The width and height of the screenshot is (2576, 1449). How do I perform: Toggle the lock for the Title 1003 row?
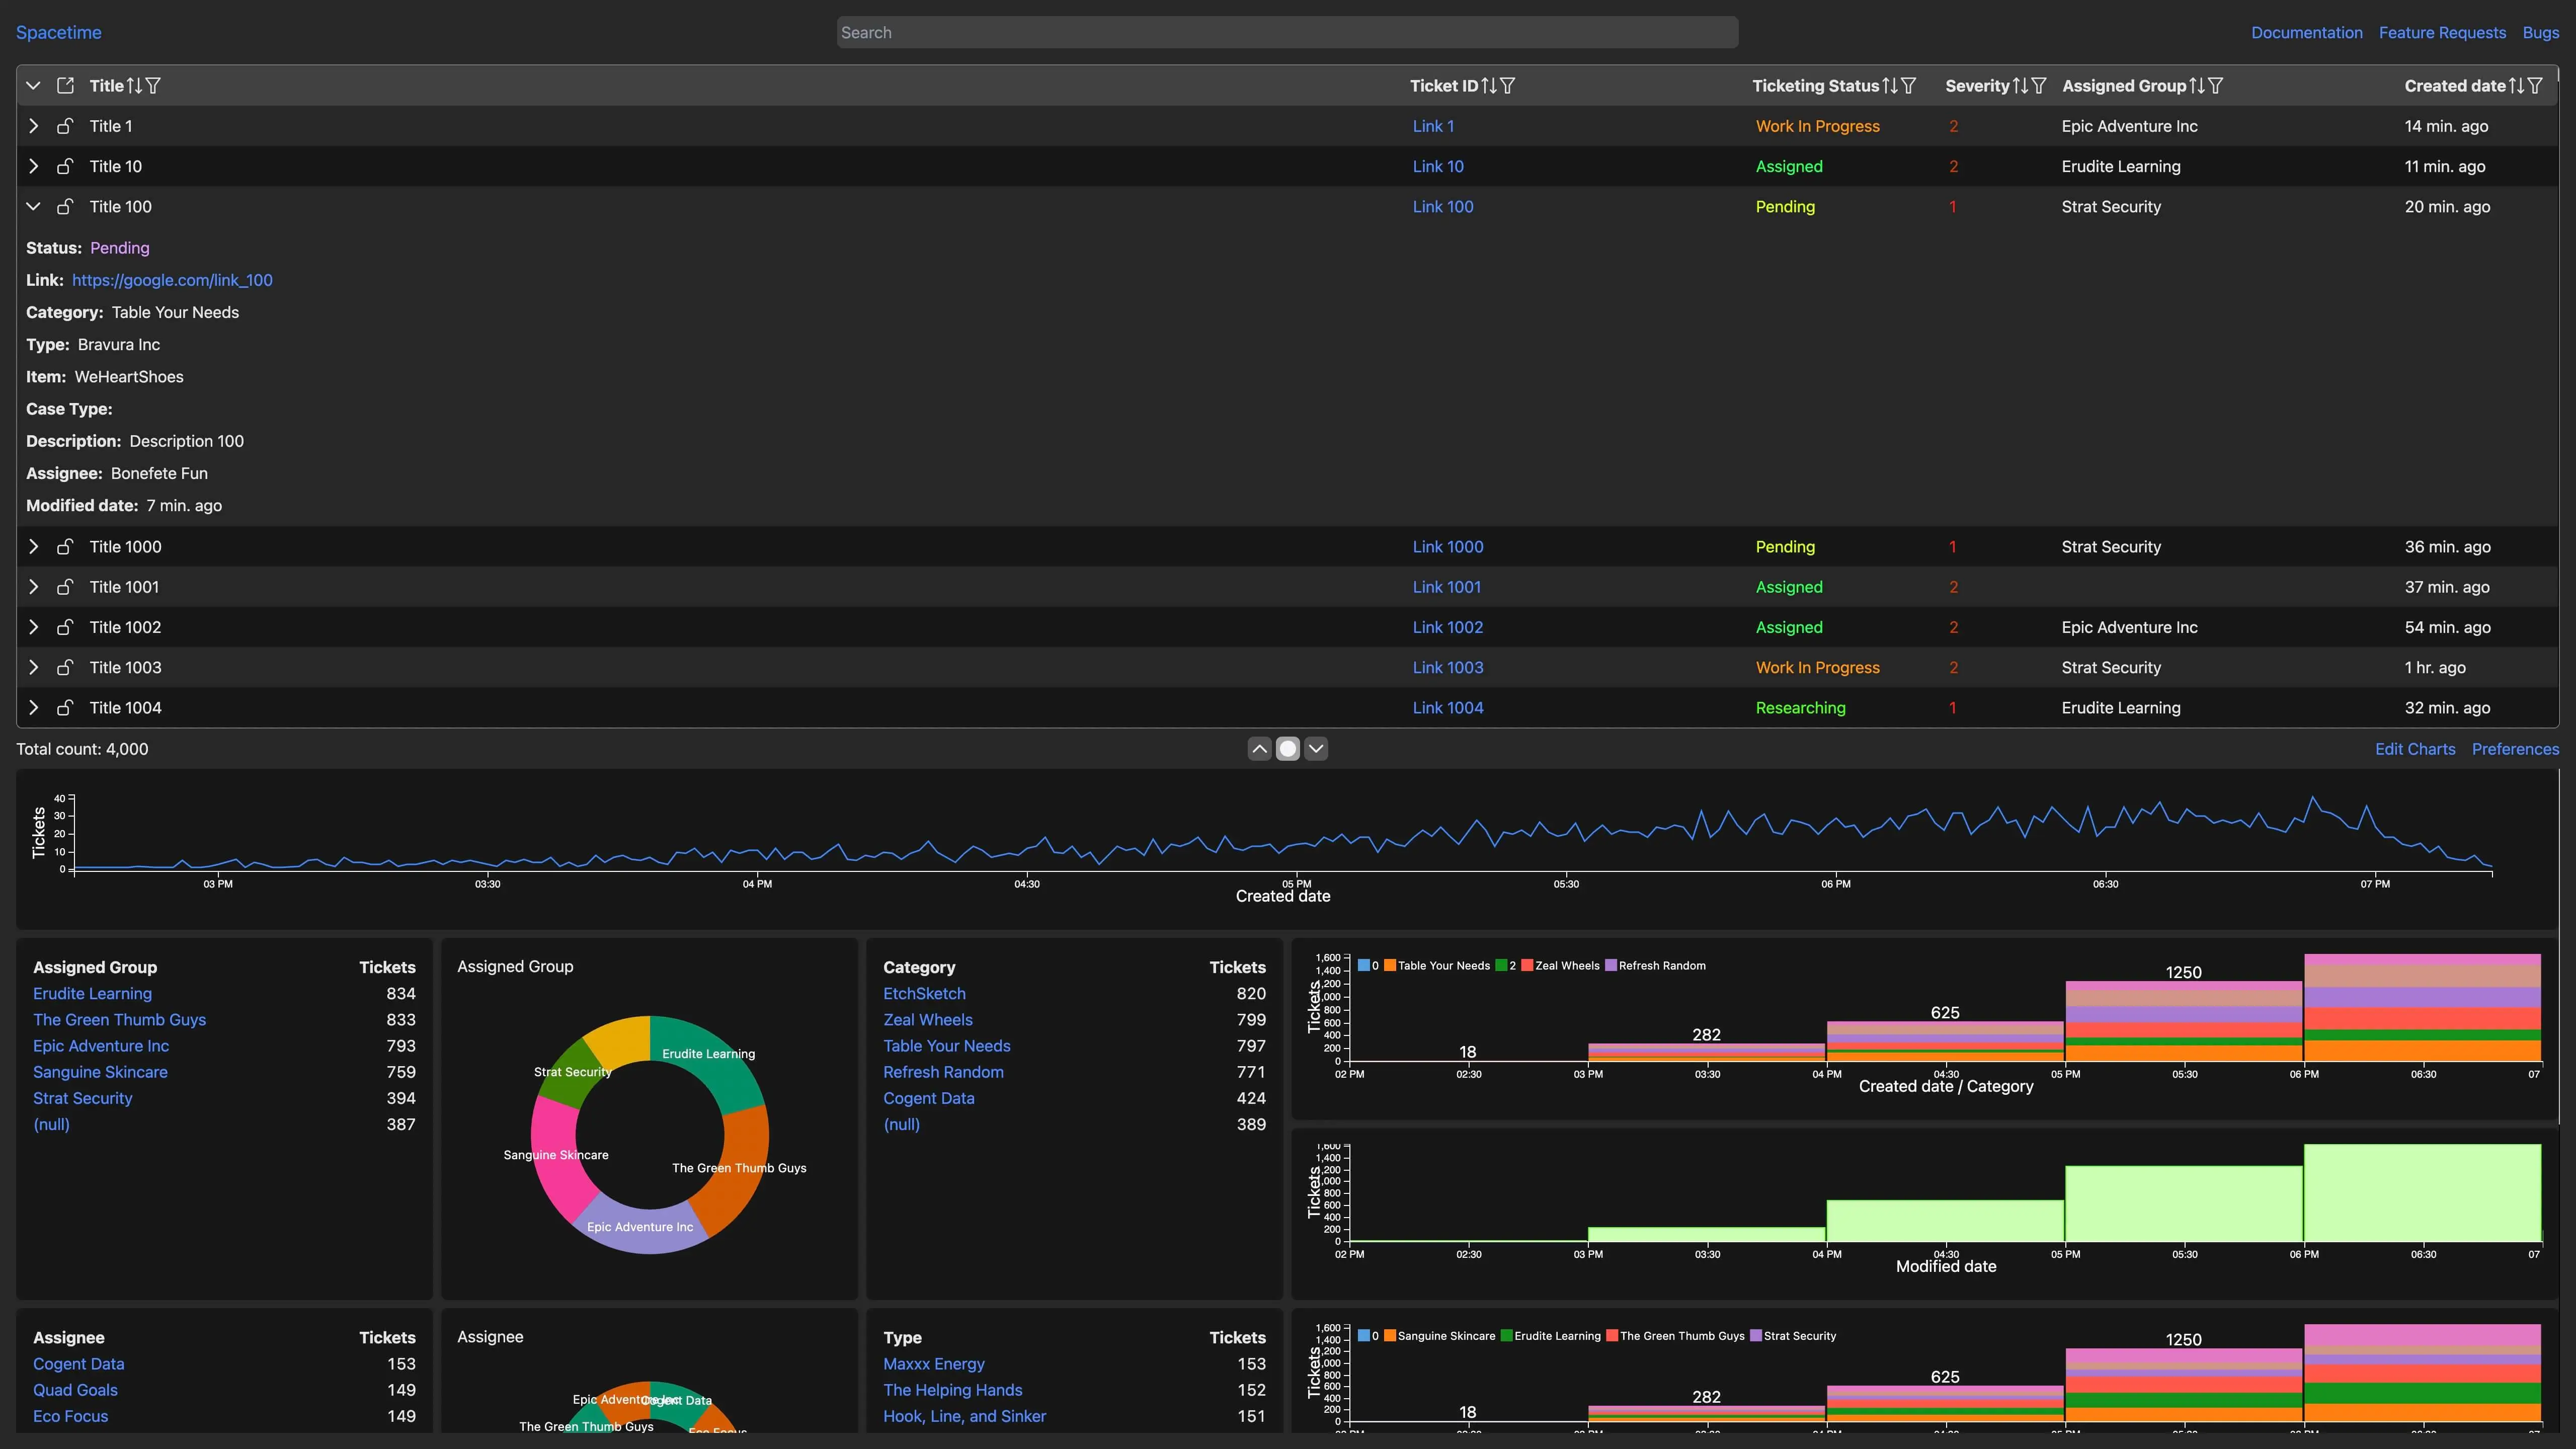[65, 668]
